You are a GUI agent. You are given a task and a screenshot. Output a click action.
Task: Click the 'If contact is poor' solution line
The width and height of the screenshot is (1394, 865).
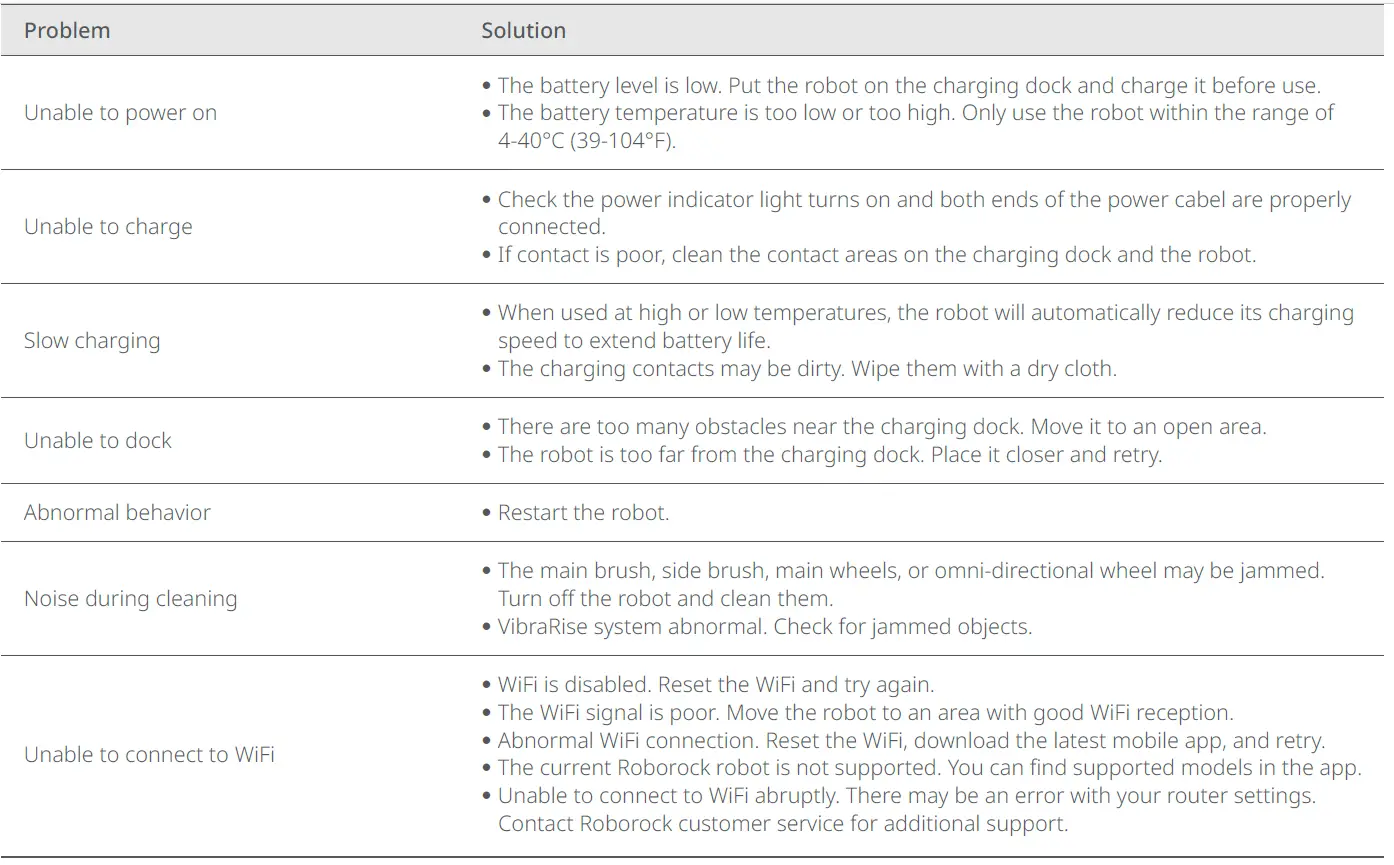pyautogui.click(x=876, y=255)
